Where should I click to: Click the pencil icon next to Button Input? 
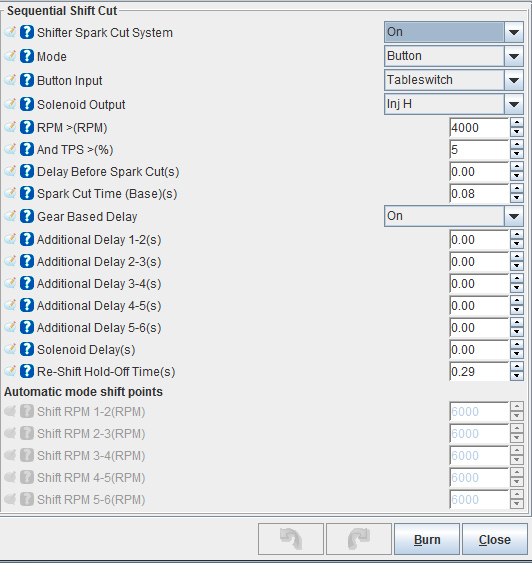10,80
